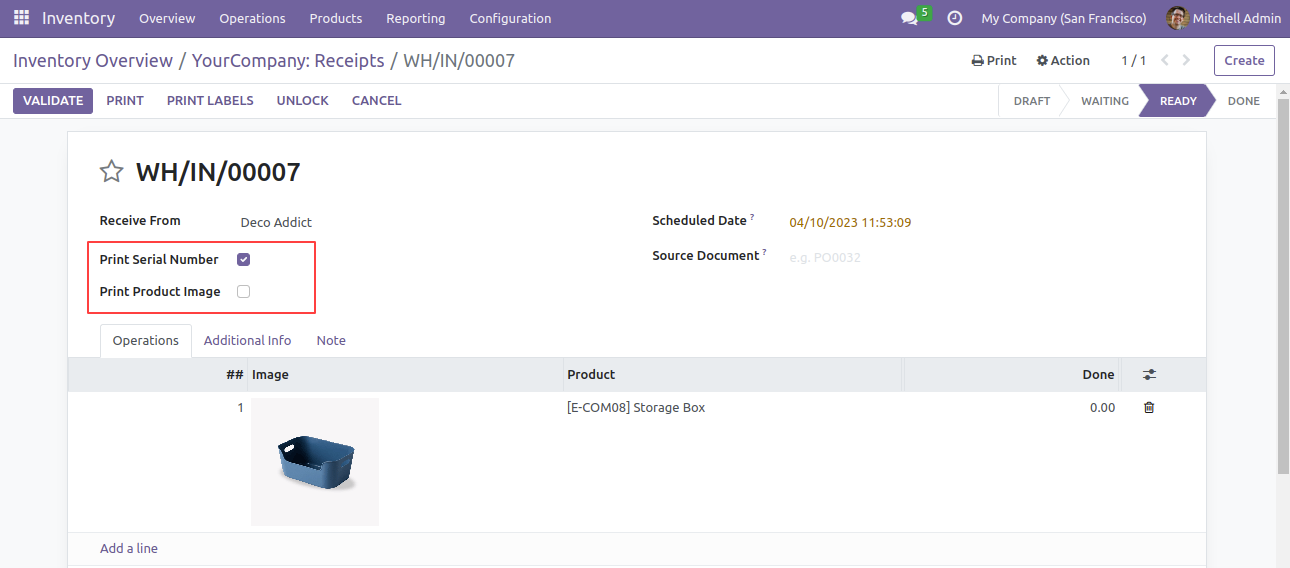Uncheck Print Serial Number checkbox
The image size is (1290, 568).
tap(243, 259)
